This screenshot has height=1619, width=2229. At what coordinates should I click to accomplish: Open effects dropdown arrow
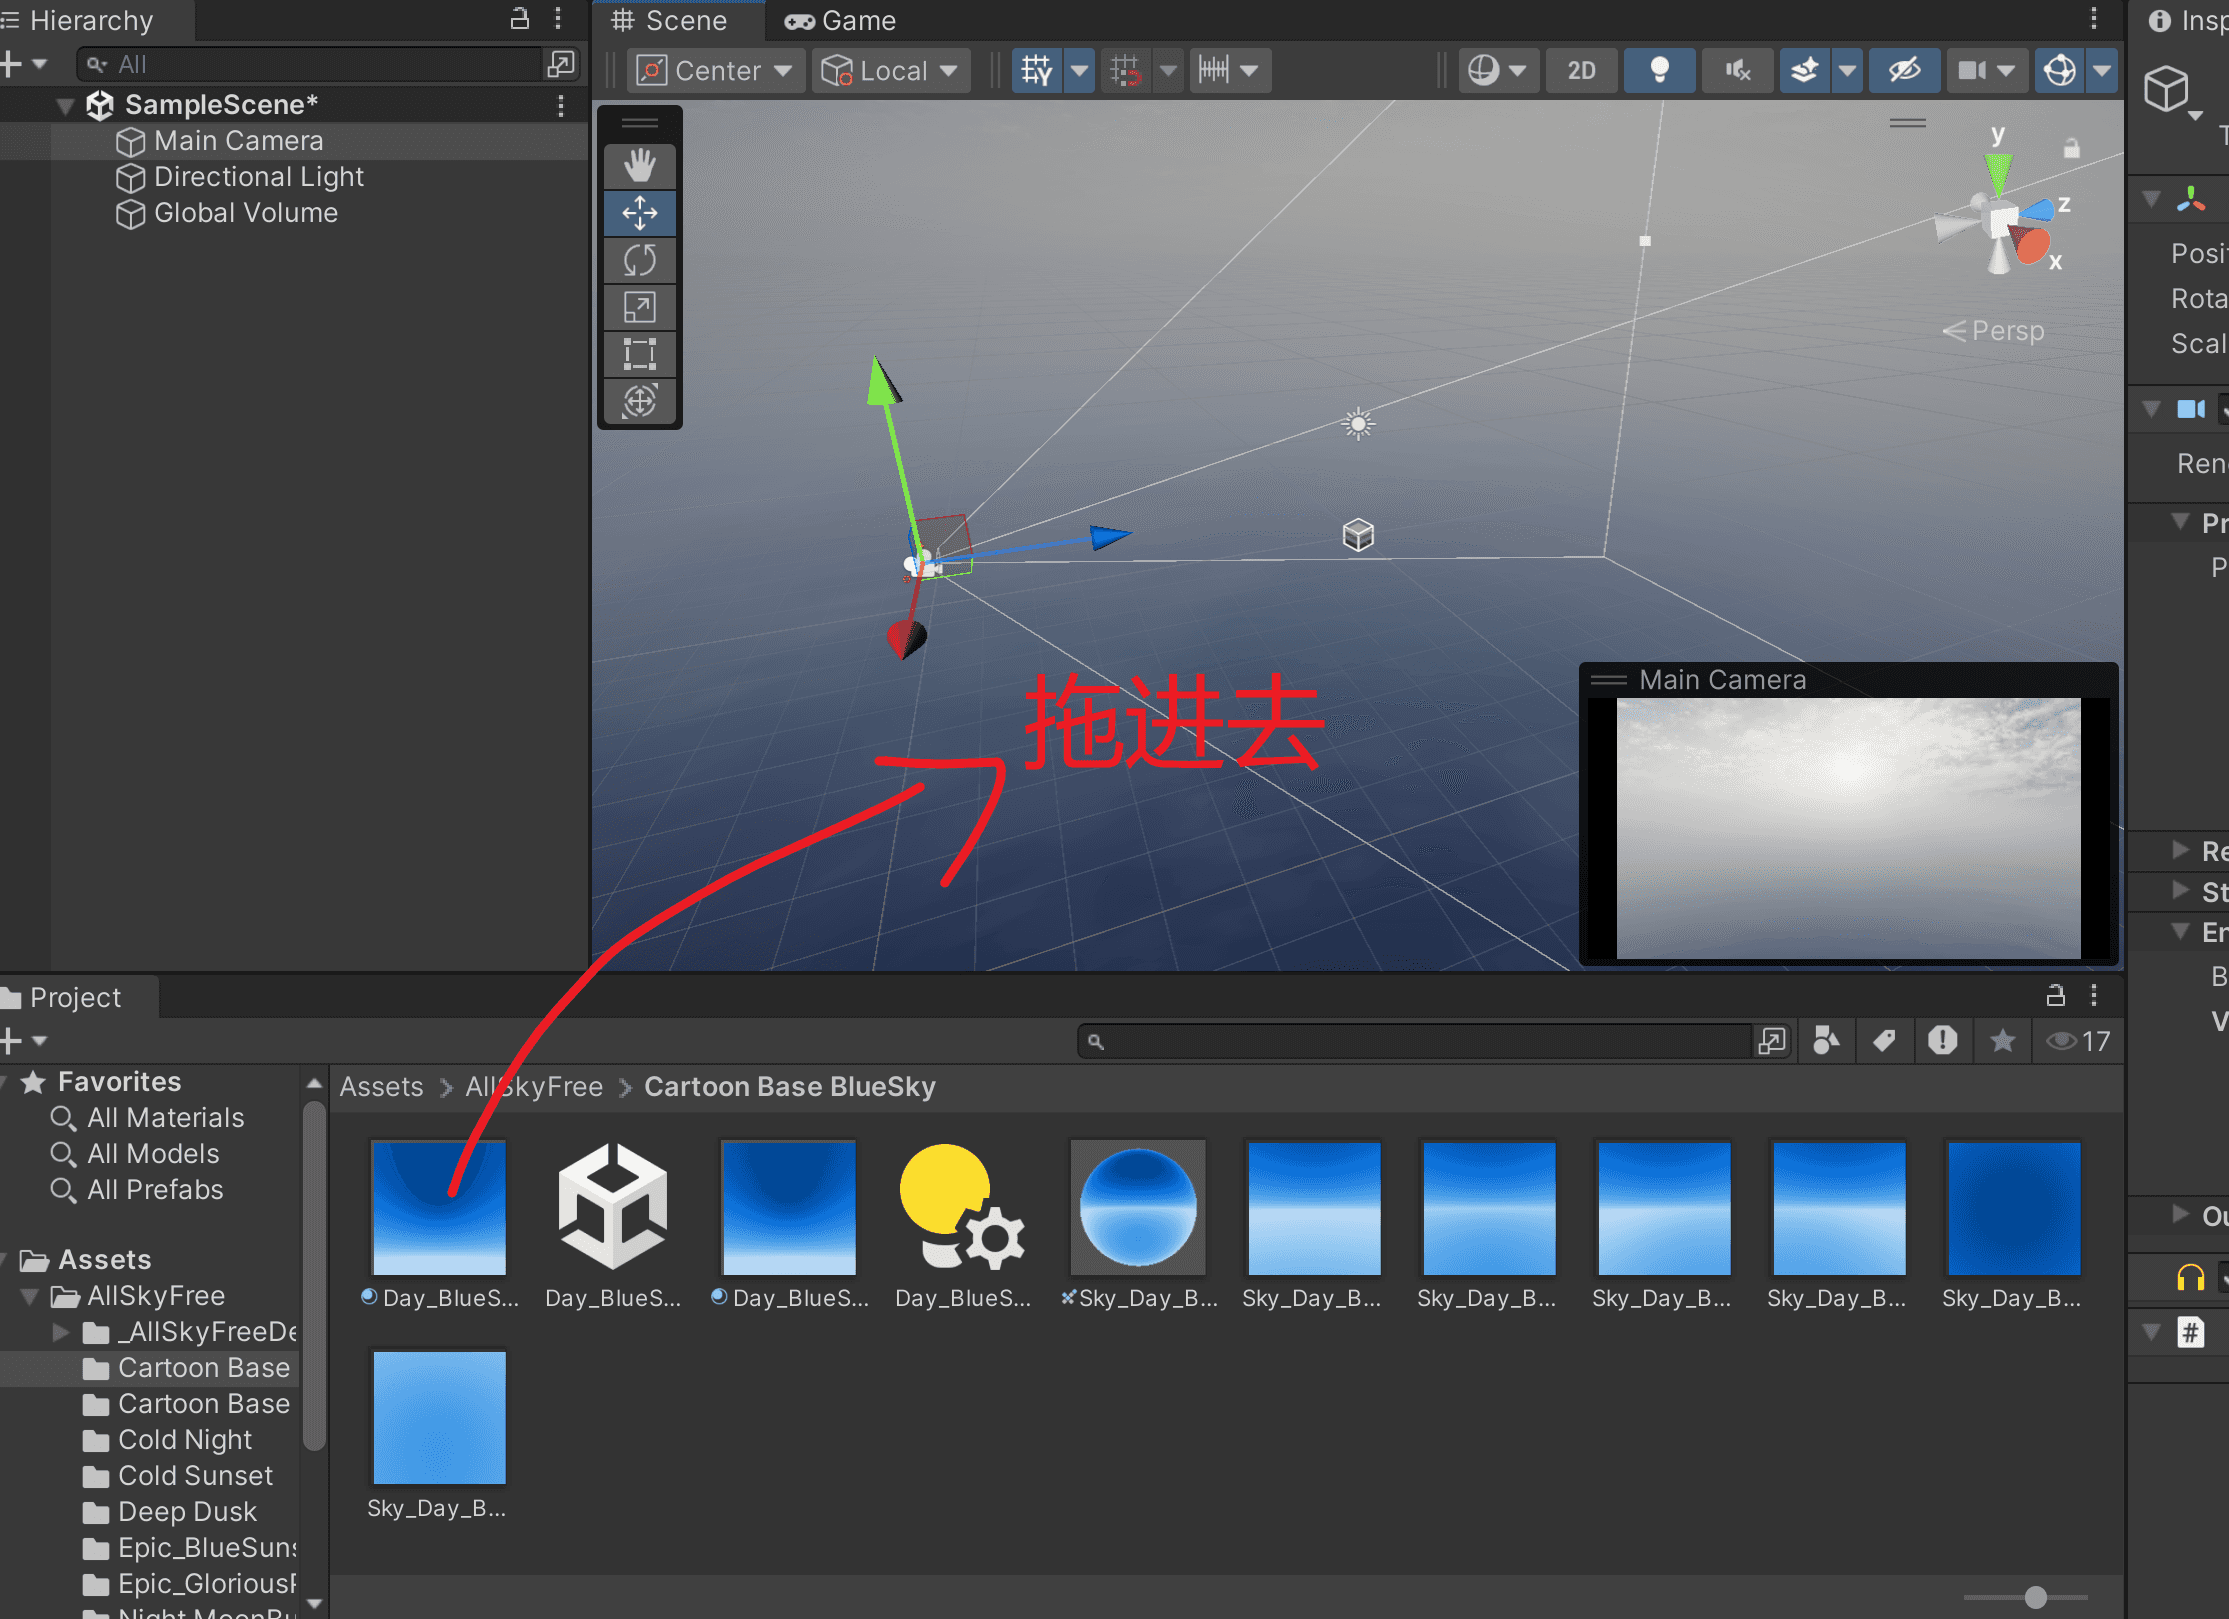[x=1847, y=71]
